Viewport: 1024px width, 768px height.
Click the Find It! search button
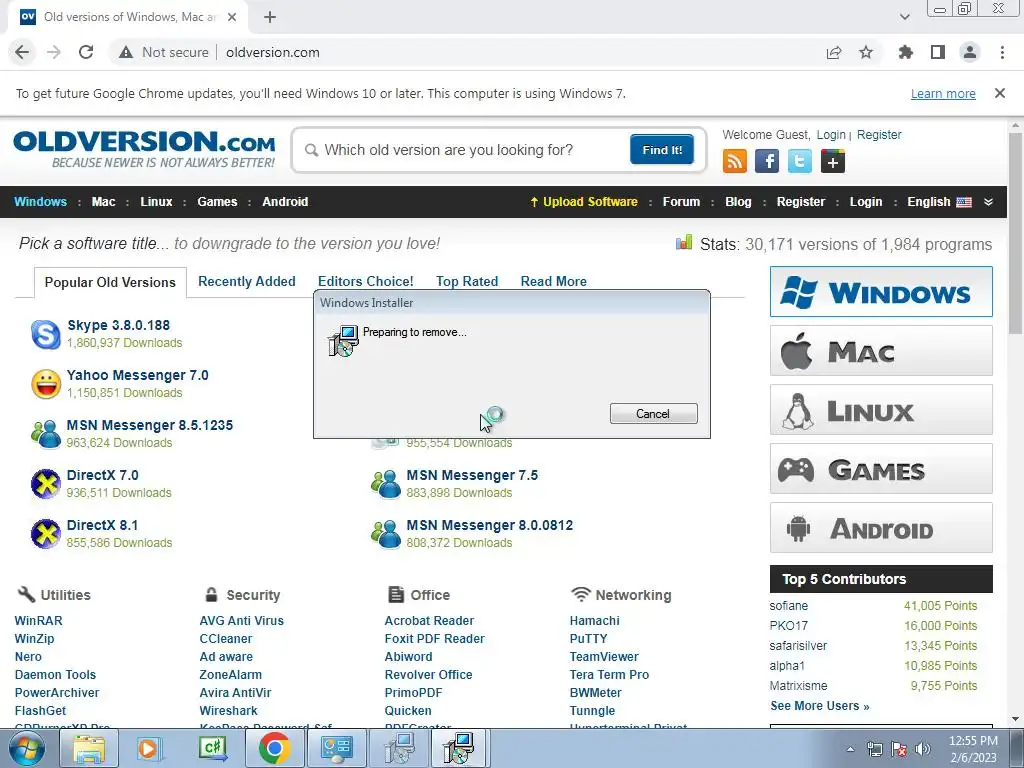click(662, 150)
